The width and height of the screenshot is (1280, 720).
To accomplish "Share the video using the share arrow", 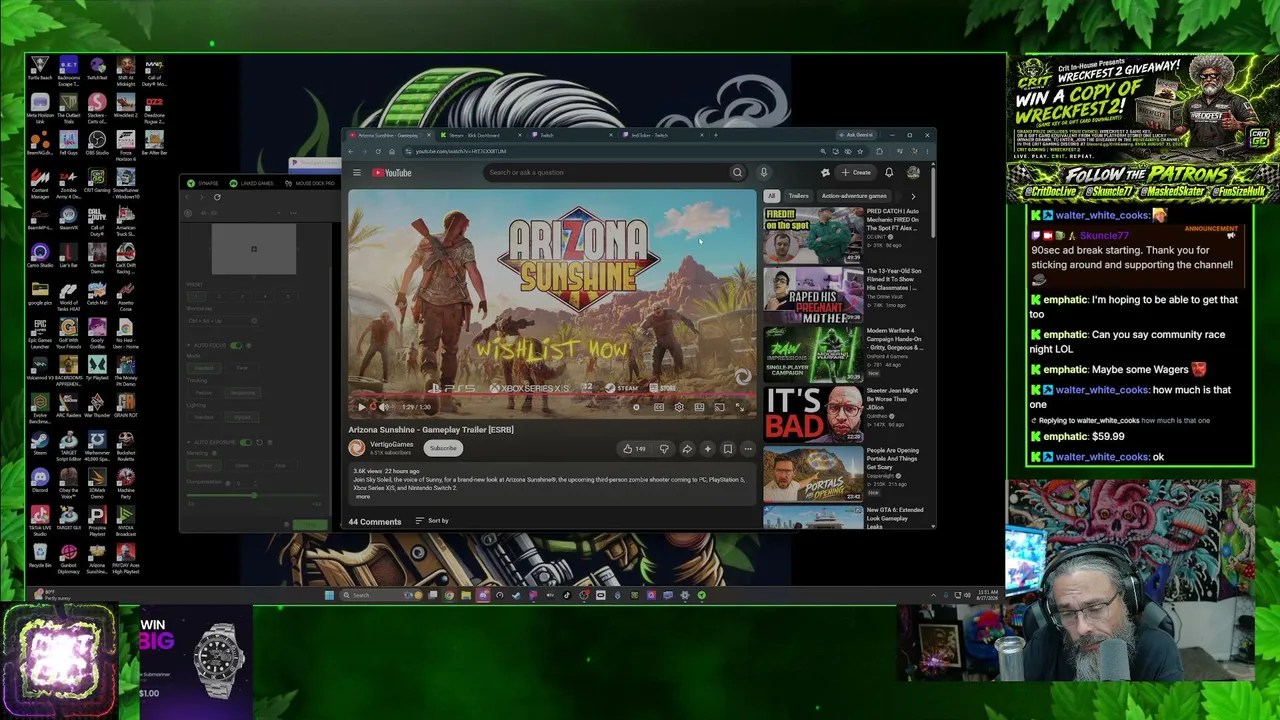I will pos(687,449).
